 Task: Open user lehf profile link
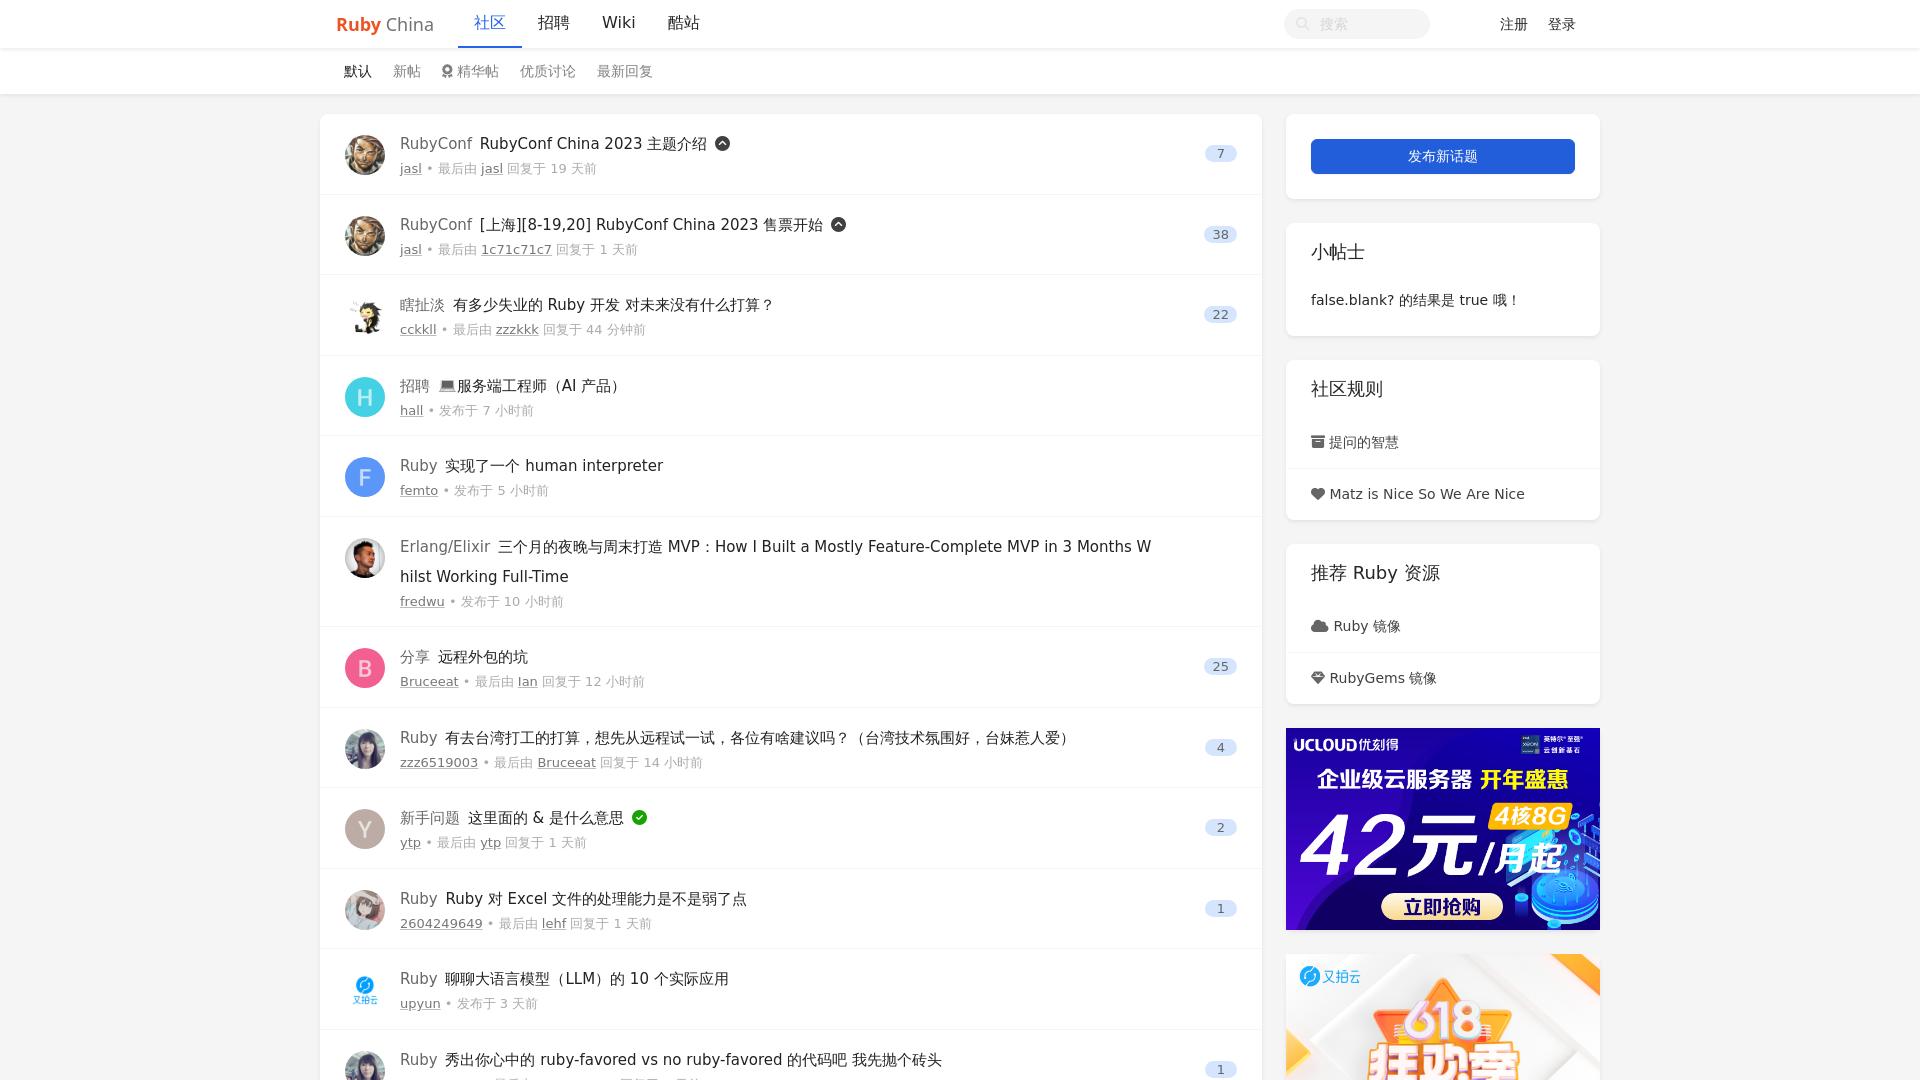coord(554,924)
